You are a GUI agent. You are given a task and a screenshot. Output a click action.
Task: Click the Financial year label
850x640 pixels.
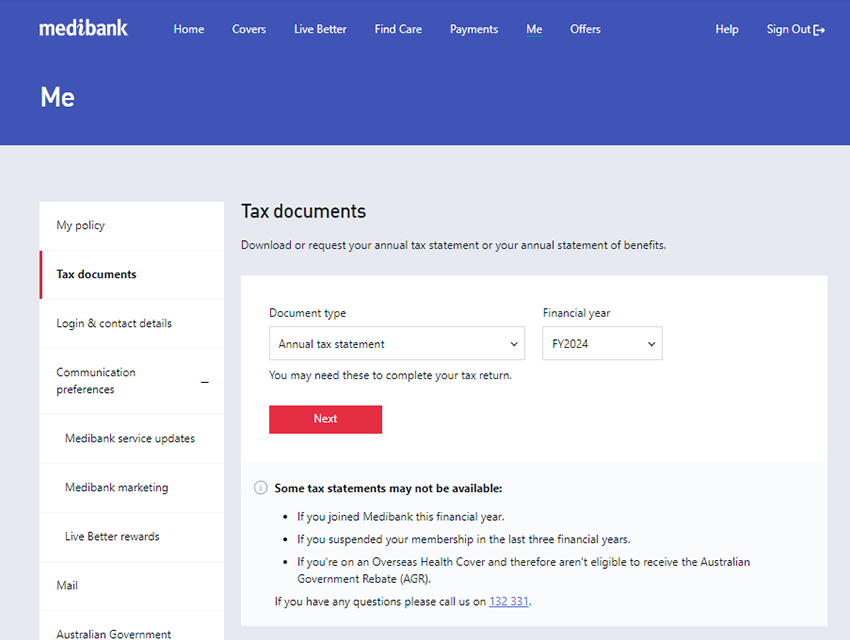576,313
